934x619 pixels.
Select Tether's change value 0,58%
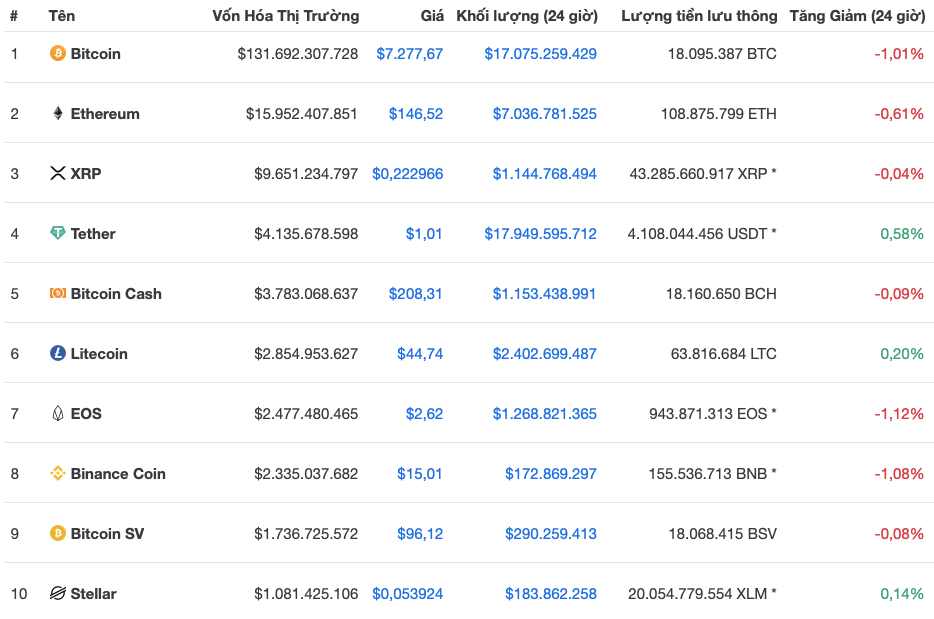[x=902, y=234]
